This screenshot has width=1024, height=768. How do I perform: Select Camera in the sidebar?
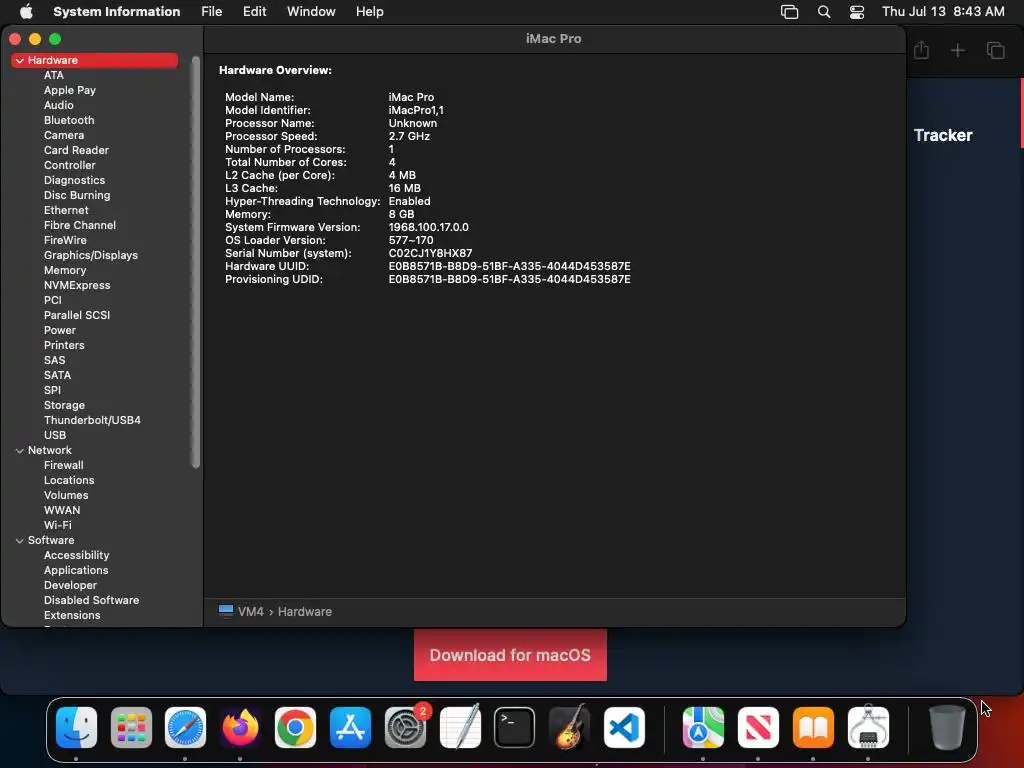[64, 135]
